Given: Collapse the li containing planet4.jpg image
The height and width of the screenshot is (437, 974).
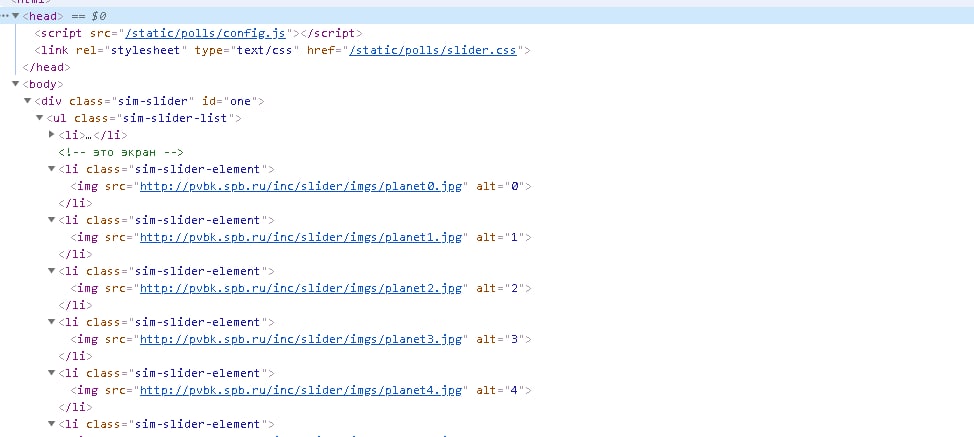Looking at the screenshot, I should pos(52,372).
